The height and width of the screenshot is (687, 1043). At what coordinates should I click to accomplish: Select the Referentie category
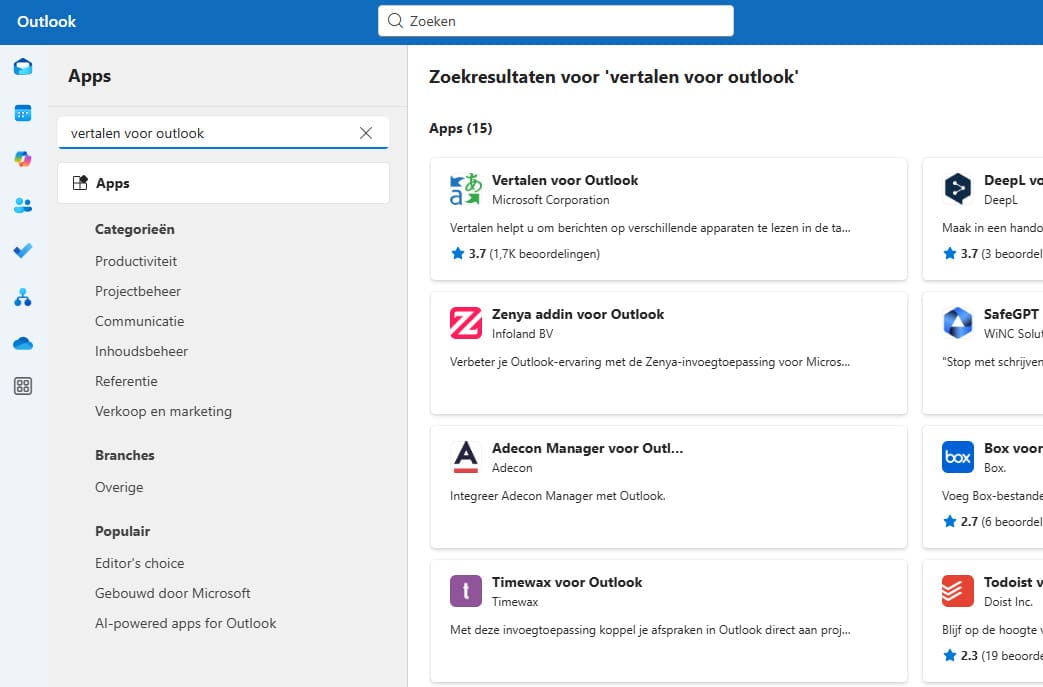(126, 381)
